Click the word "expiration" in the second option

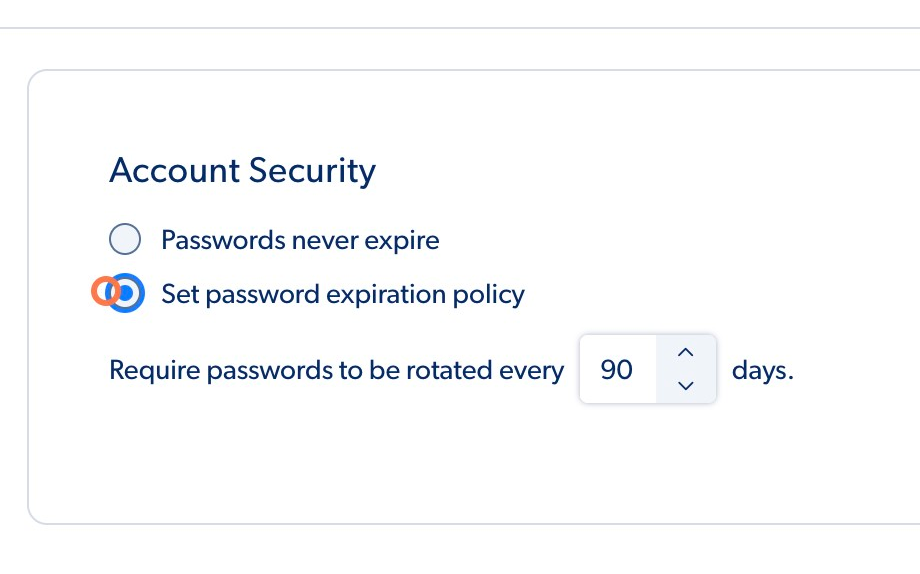(x=390, y=294)
